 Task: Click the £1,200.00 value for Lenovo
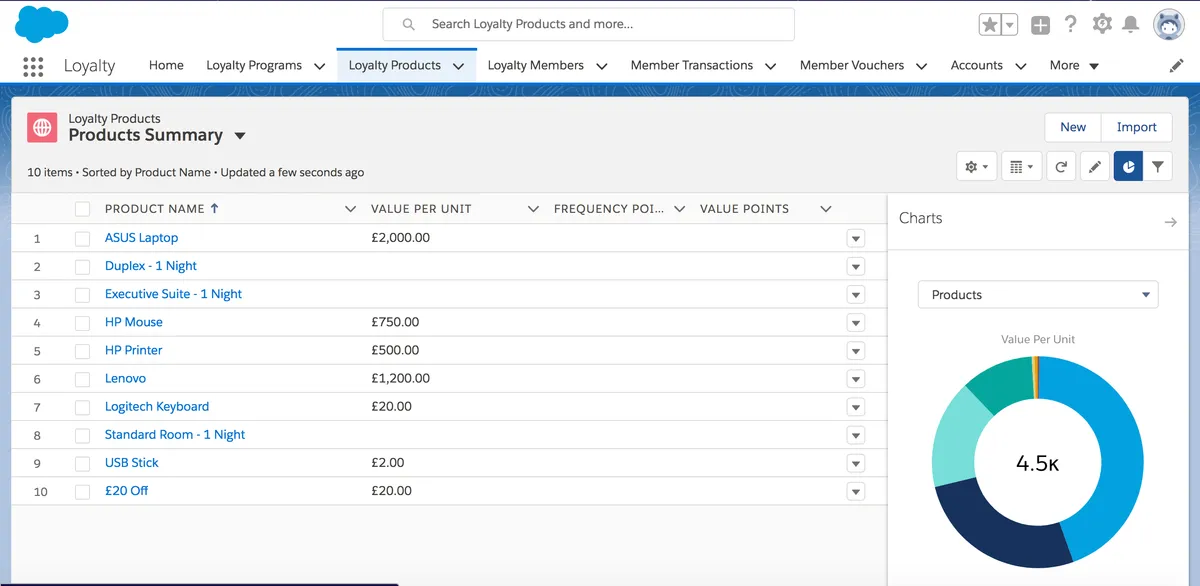(x=400, y=379)
